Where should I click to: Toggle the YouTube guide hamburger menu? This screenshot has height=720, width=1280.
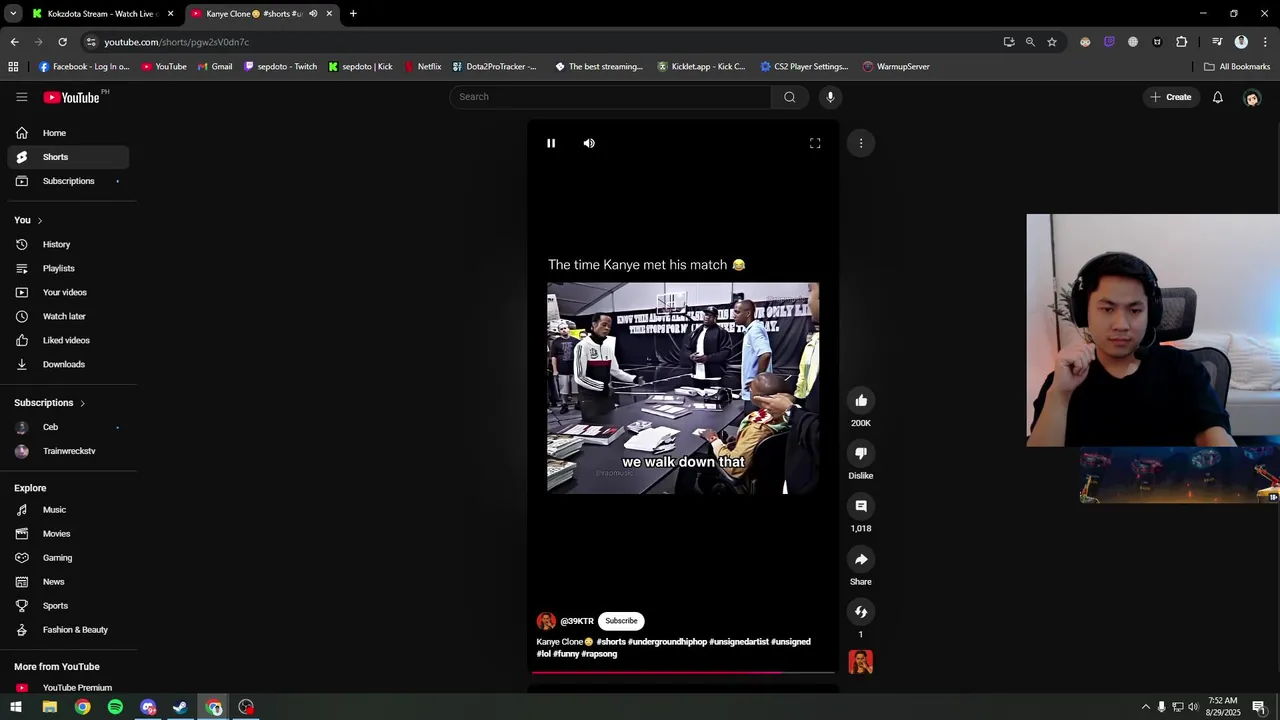click(21, 97)
